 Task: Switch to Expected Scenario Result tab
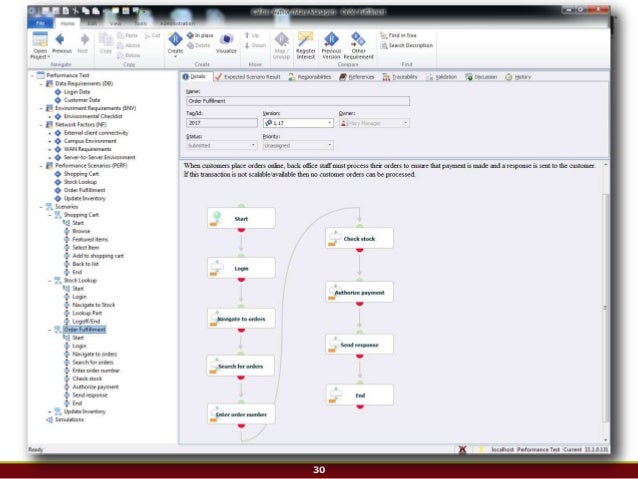tap(248, 77)
